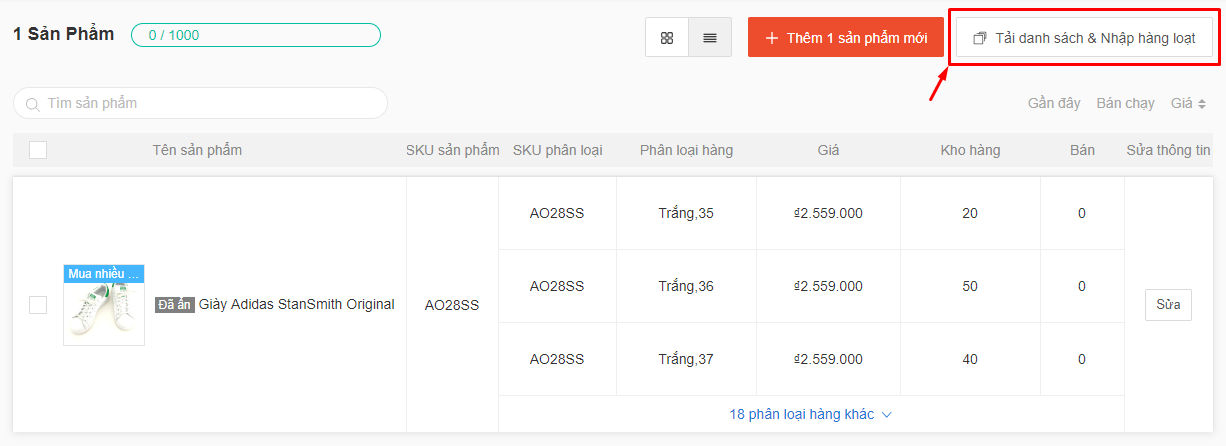Open the white Adidas shoe thumbnail
Viewport: 1226px width, 446px height.
(x=104, y=314)
